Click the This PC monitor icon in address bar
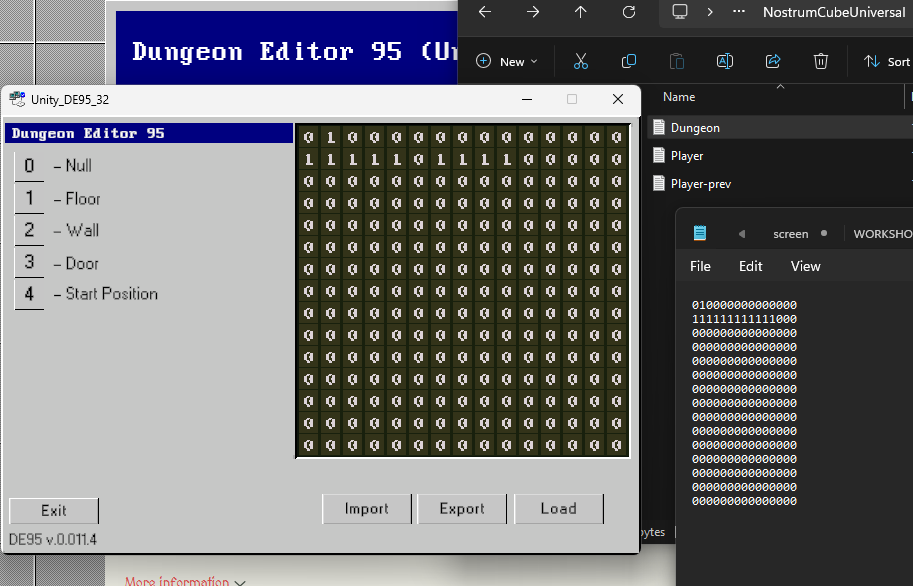Image resolution: width=913 pixels, height=586 pixels. click(x=680, y=12)
